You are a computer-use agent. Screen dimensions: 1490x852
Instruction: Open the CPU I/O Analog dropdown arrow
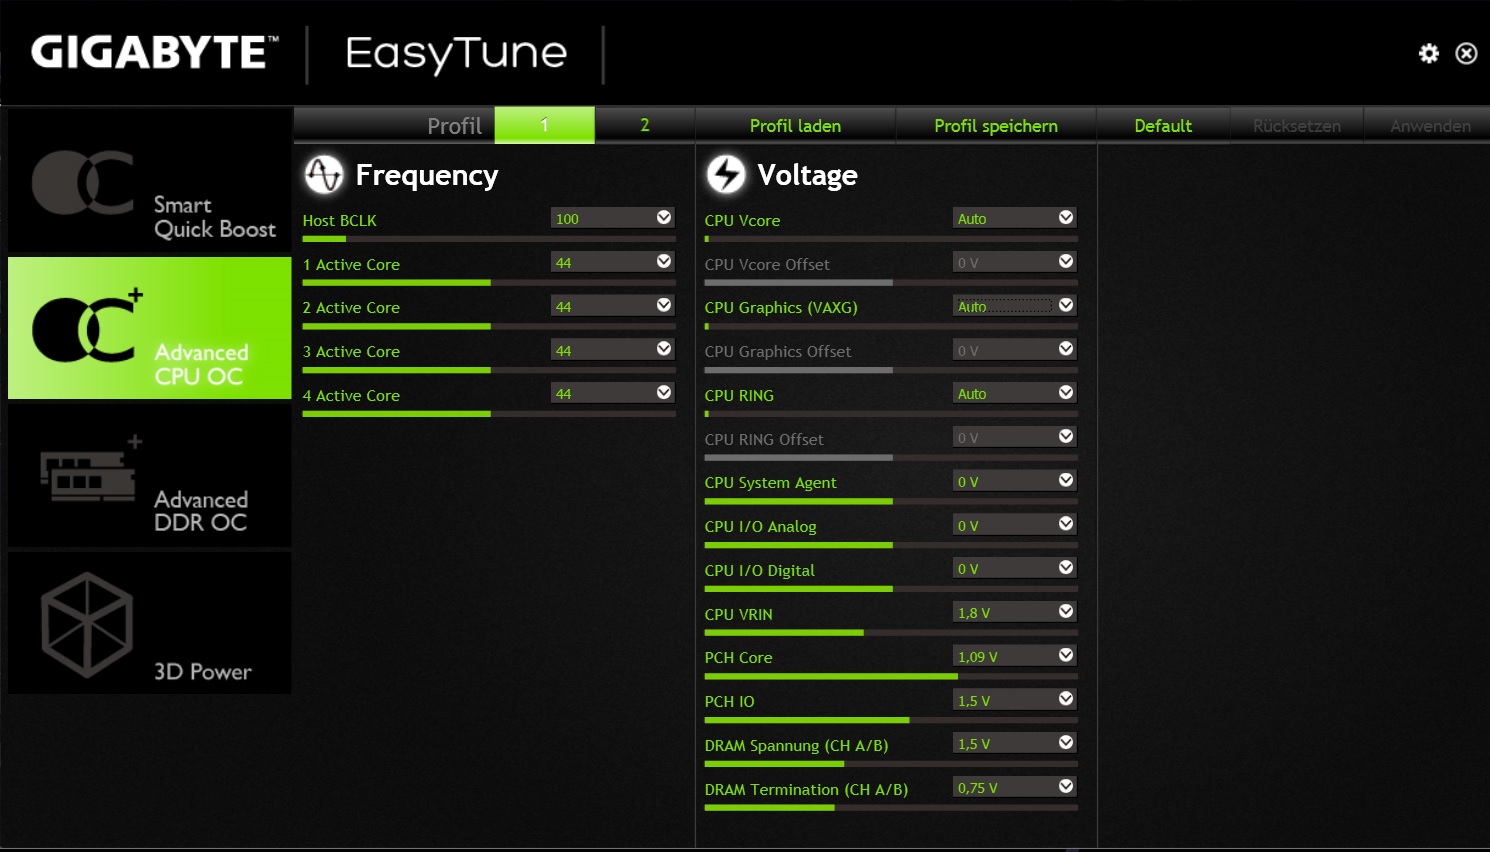pos(1066,524)
